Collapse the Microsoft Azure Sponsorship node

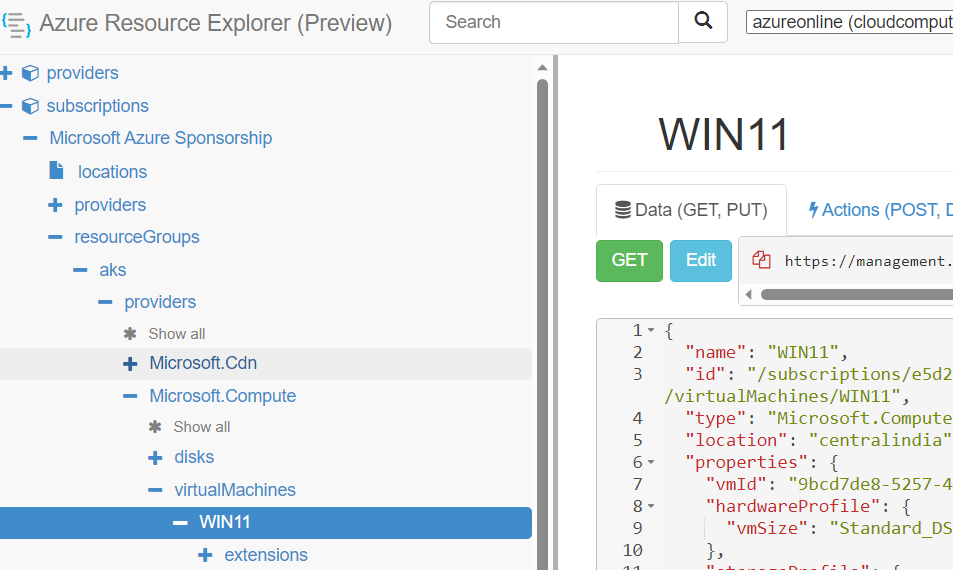[30, 139]
